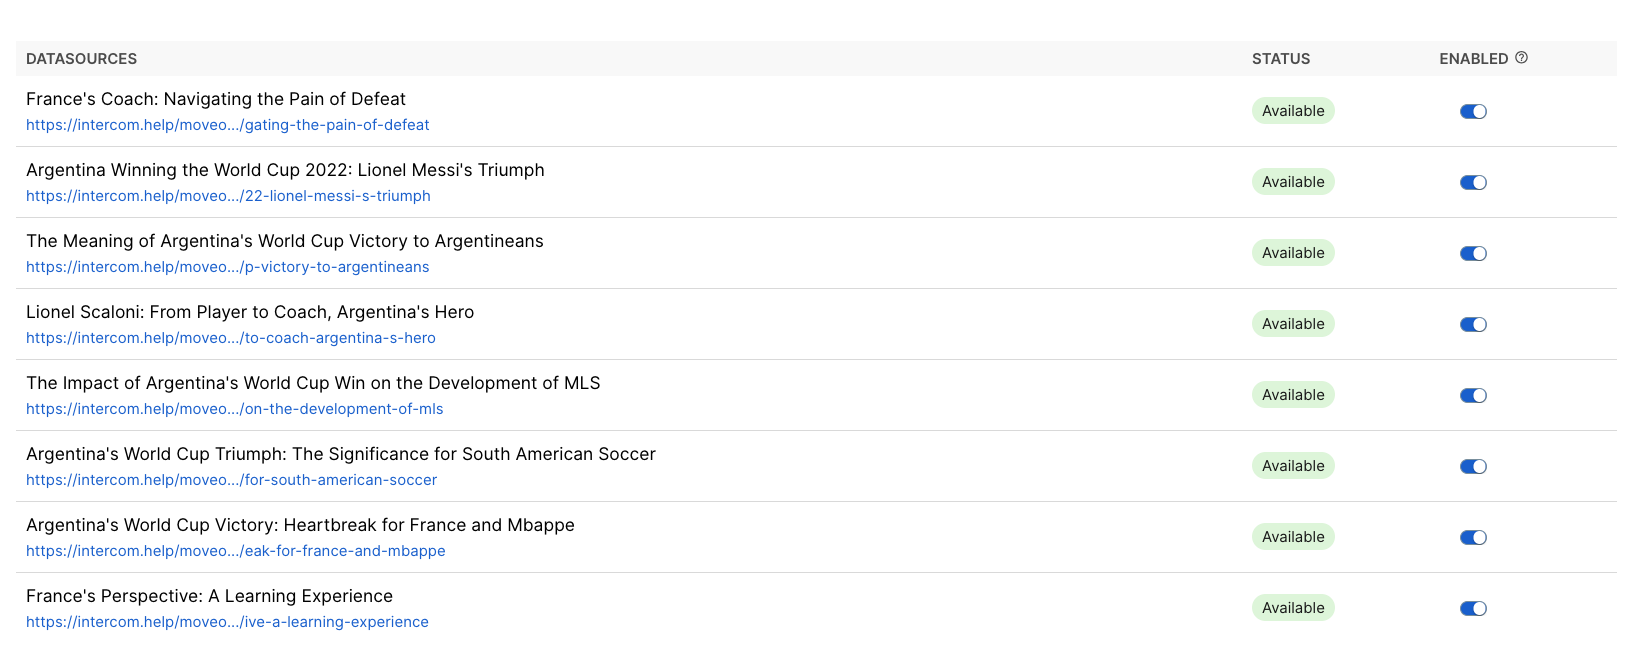Select the Lionel Scaloni datasource title
Image resolution: width=1638 pixels, height=656 pixels.
250,312
